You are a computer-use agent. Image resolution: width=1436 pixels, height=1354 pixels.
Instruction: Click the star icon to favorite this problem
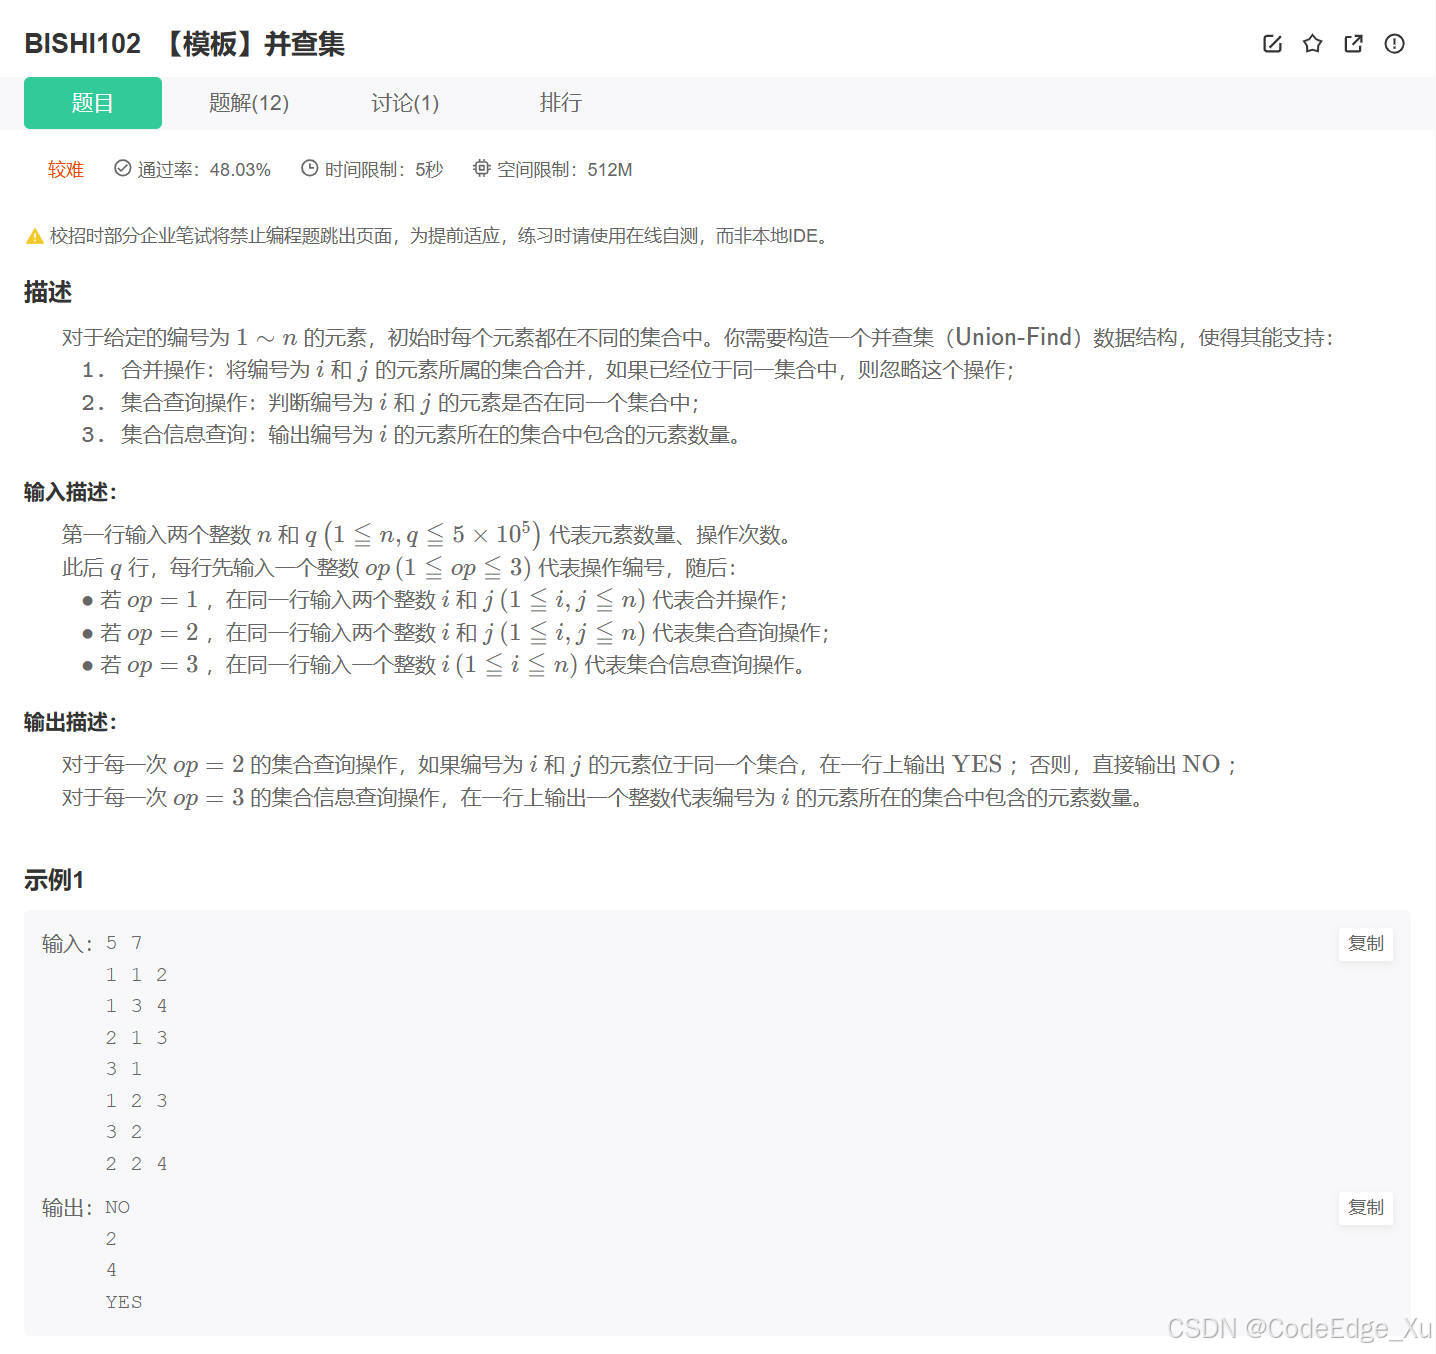tap(1312, 44)
